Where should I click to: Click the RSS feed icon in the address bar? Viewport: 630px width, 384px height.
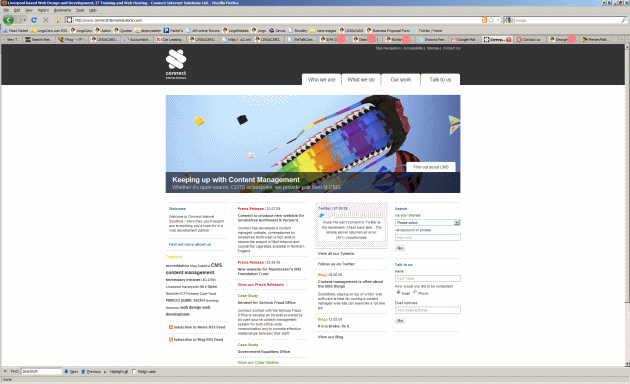point(485,20)
